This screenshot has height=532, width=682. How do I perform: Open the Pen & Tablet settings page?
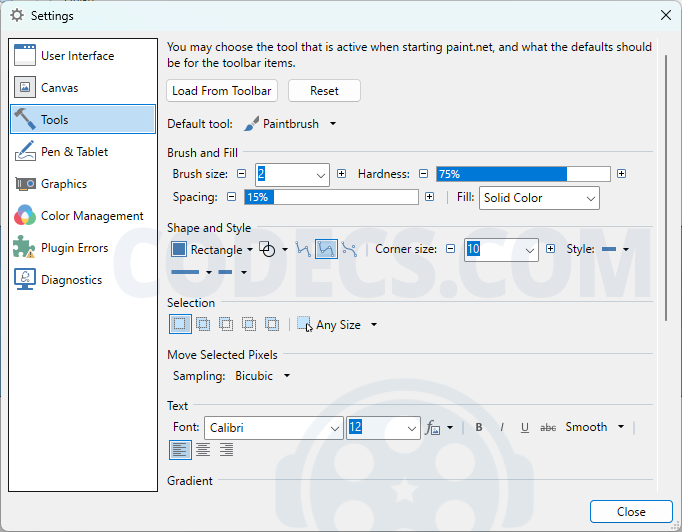click(83, 151)
